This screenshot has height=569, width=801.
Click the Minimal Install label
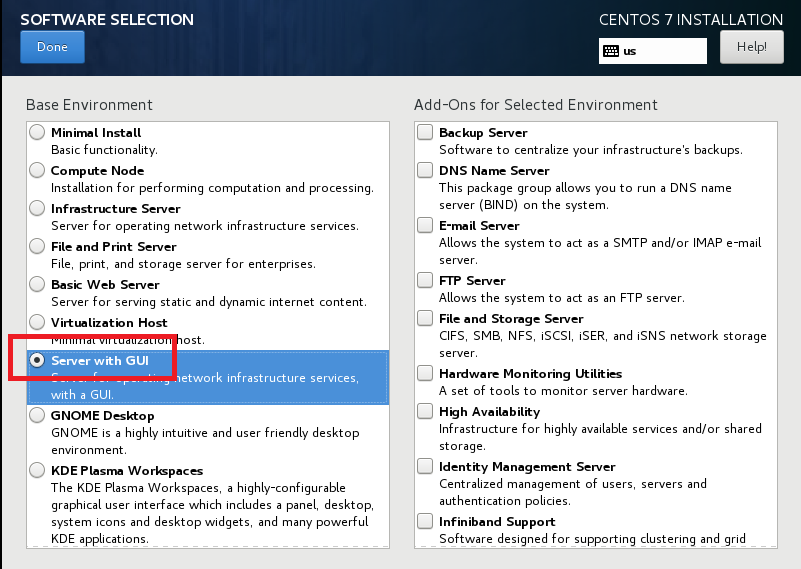[96, 133]
